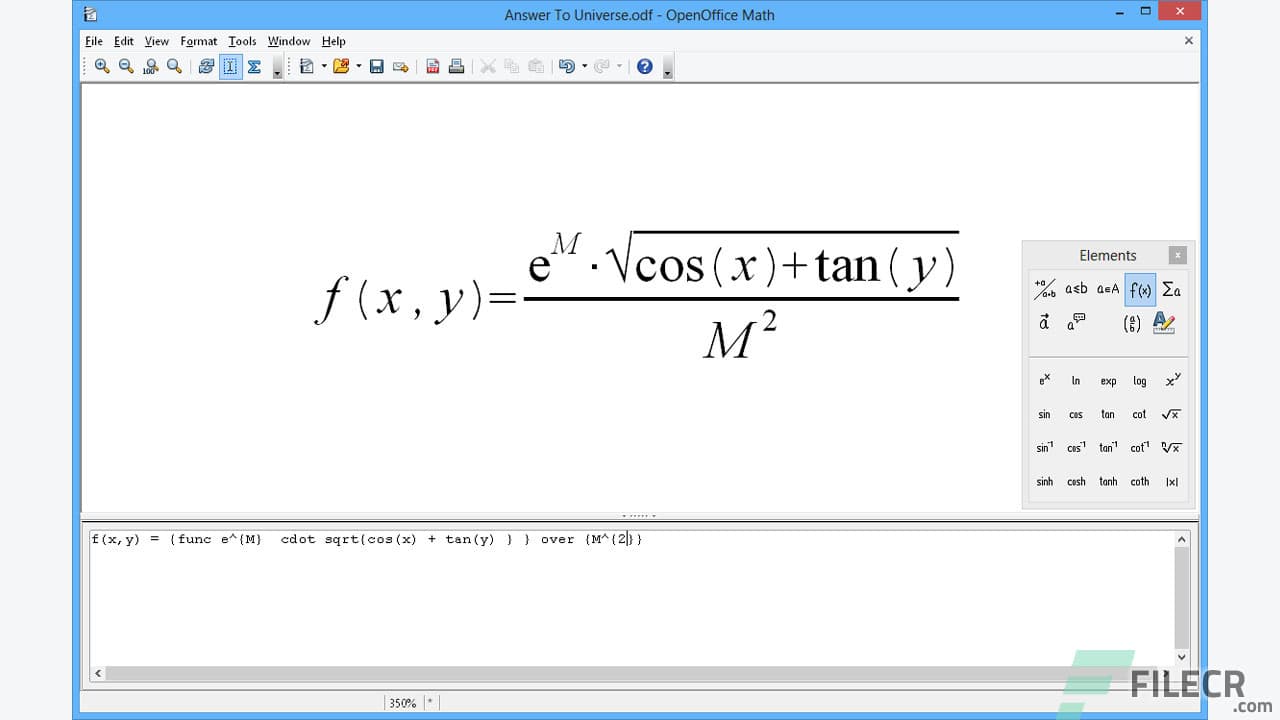Switch to the Functions f(x) category
Screen dimensions: 1280x720
point(1140,289)
